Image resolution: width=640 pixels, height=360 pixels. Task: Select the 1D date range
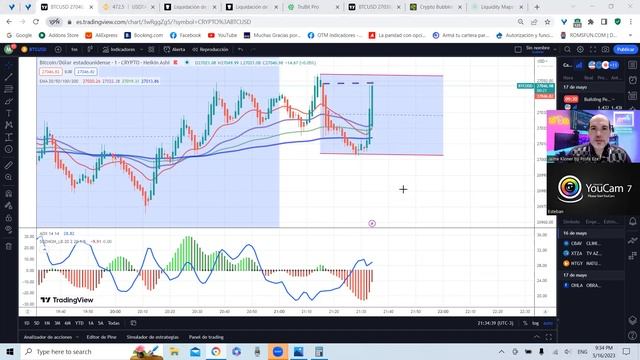(27, 323)
